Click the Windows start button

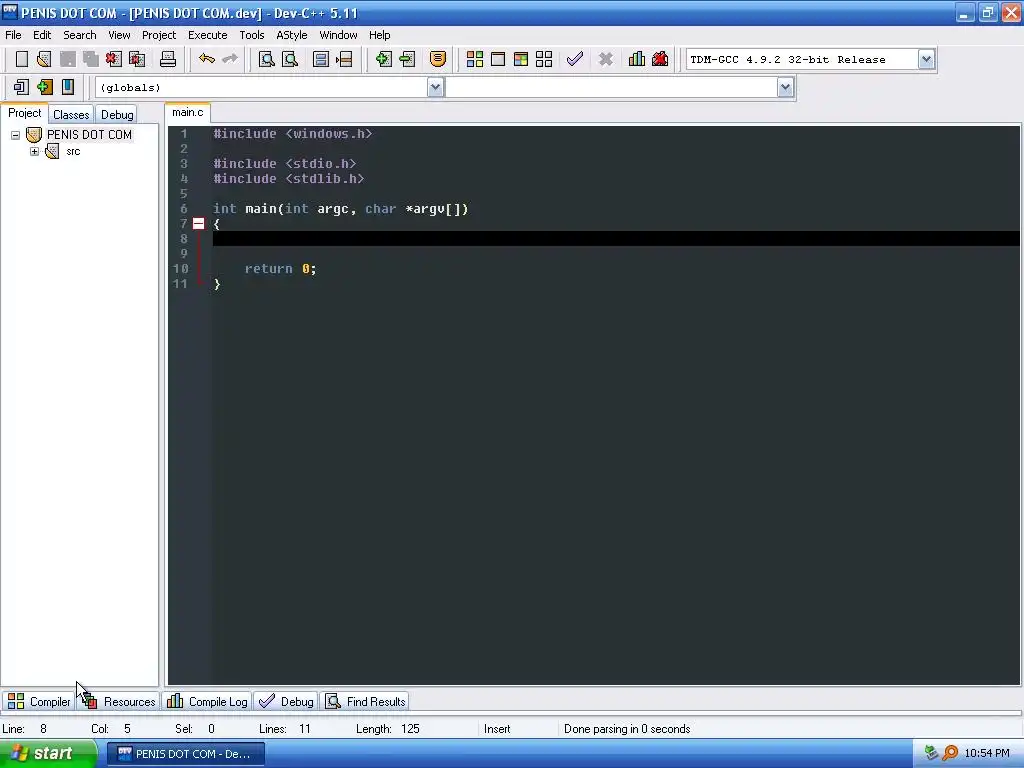click(48, 754)
